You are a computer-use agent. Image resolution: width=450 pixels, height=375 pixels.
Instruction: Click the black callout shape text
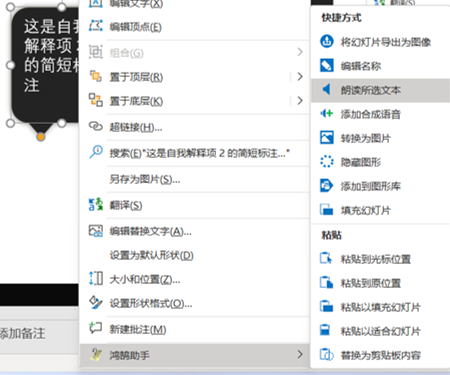[x=51, y=56]
